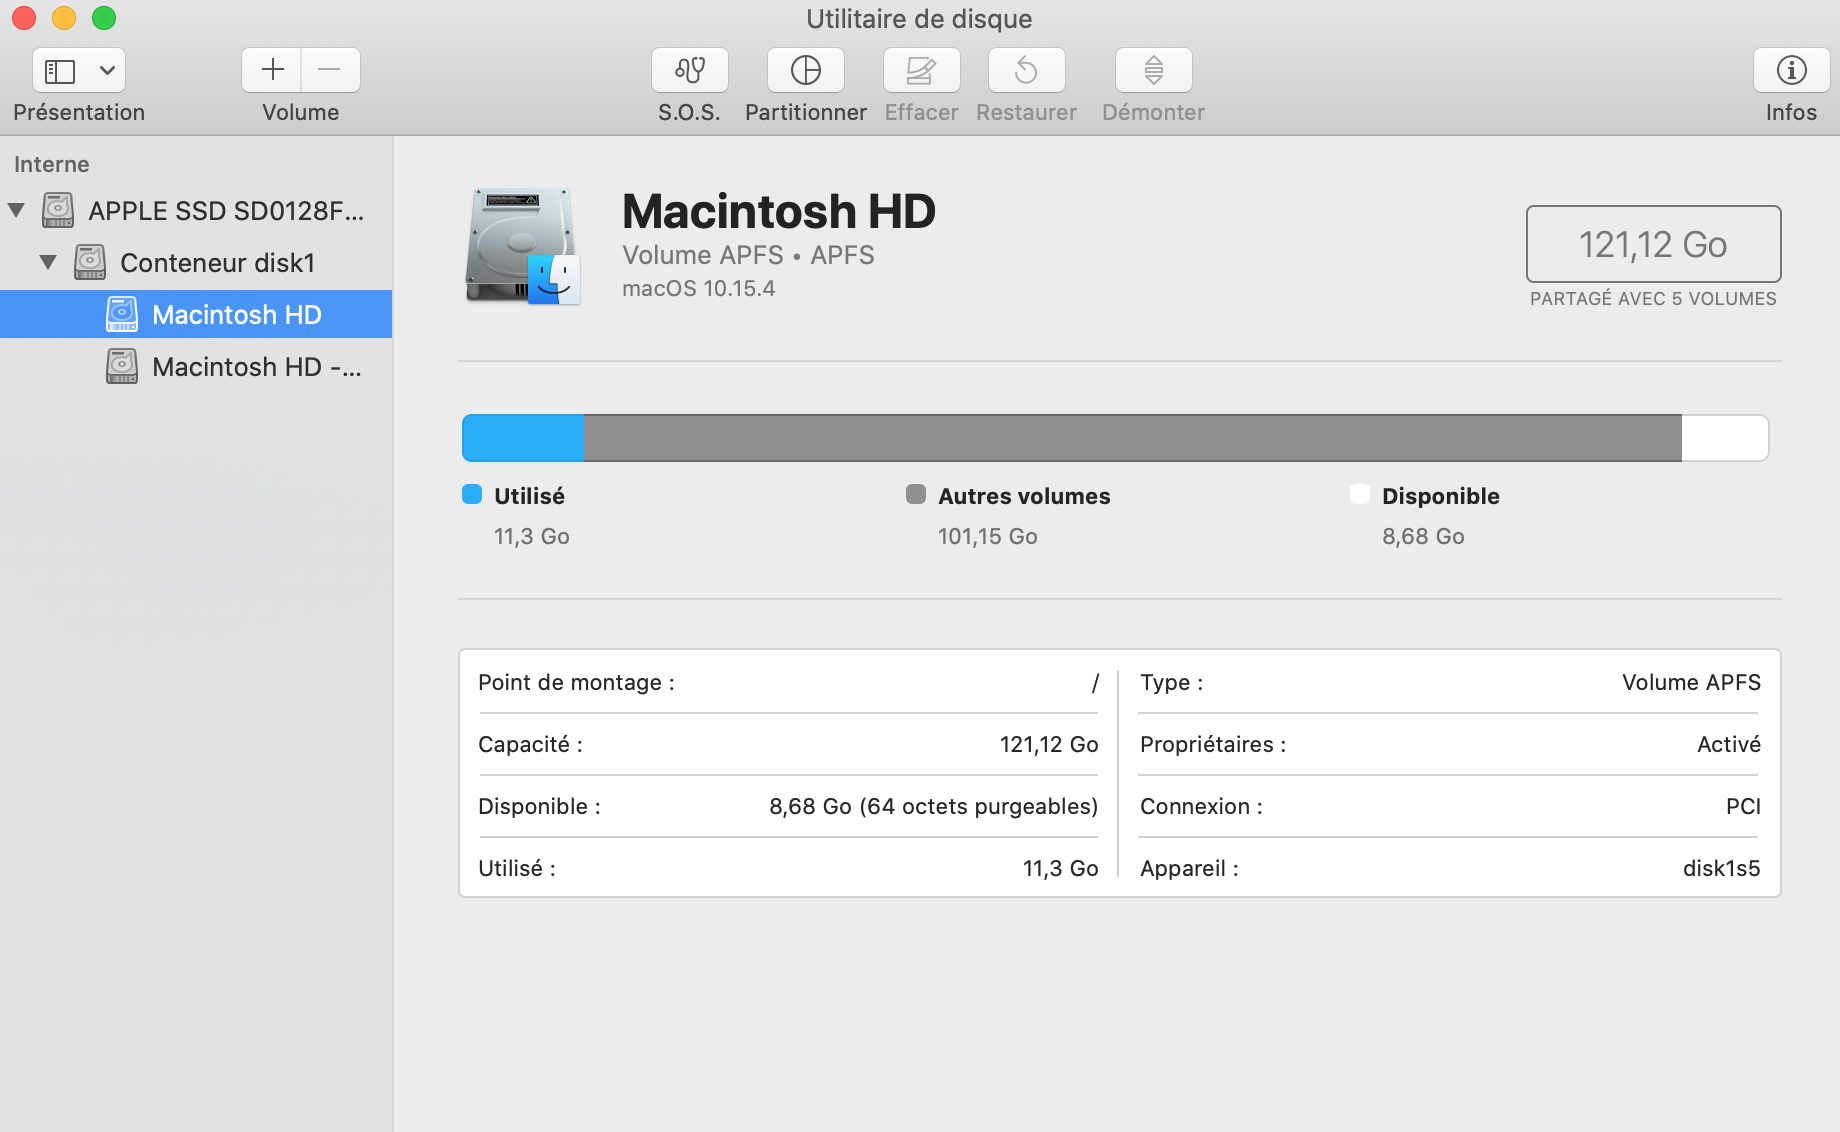
Task: Click the S.O.S. first aid icon
Action: (x=689, y=70)
